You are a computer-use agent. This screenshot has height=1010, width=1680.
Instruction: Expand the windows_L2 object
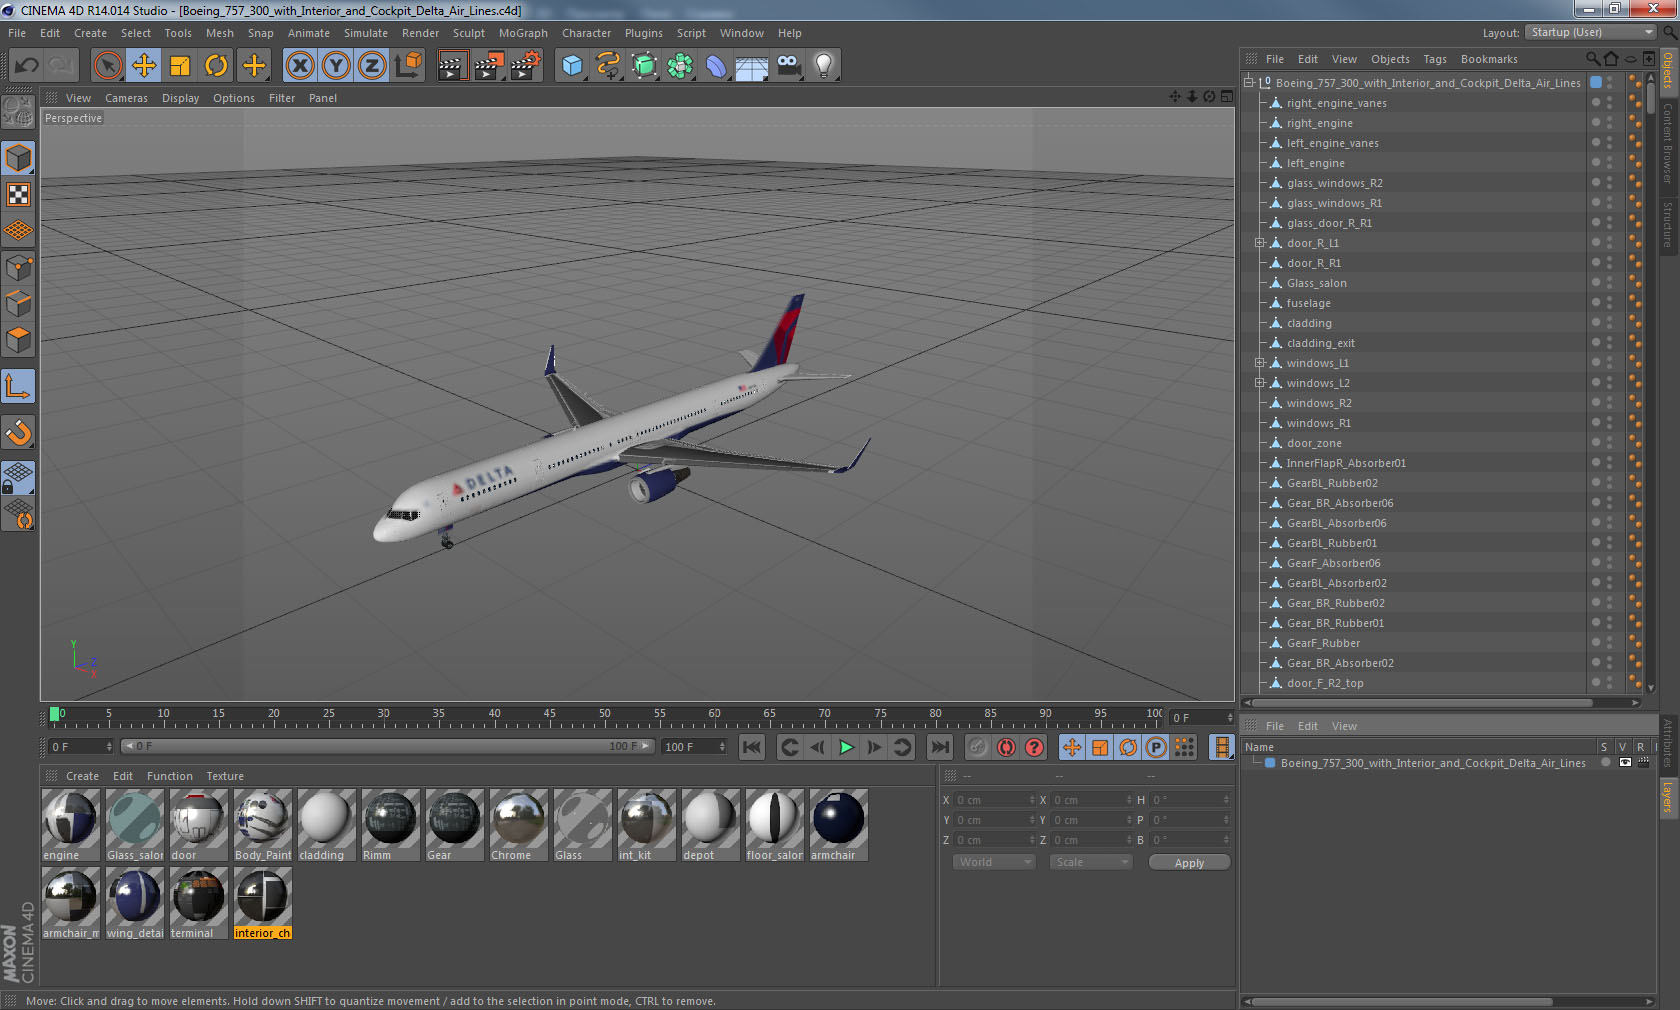[1260, 383]
